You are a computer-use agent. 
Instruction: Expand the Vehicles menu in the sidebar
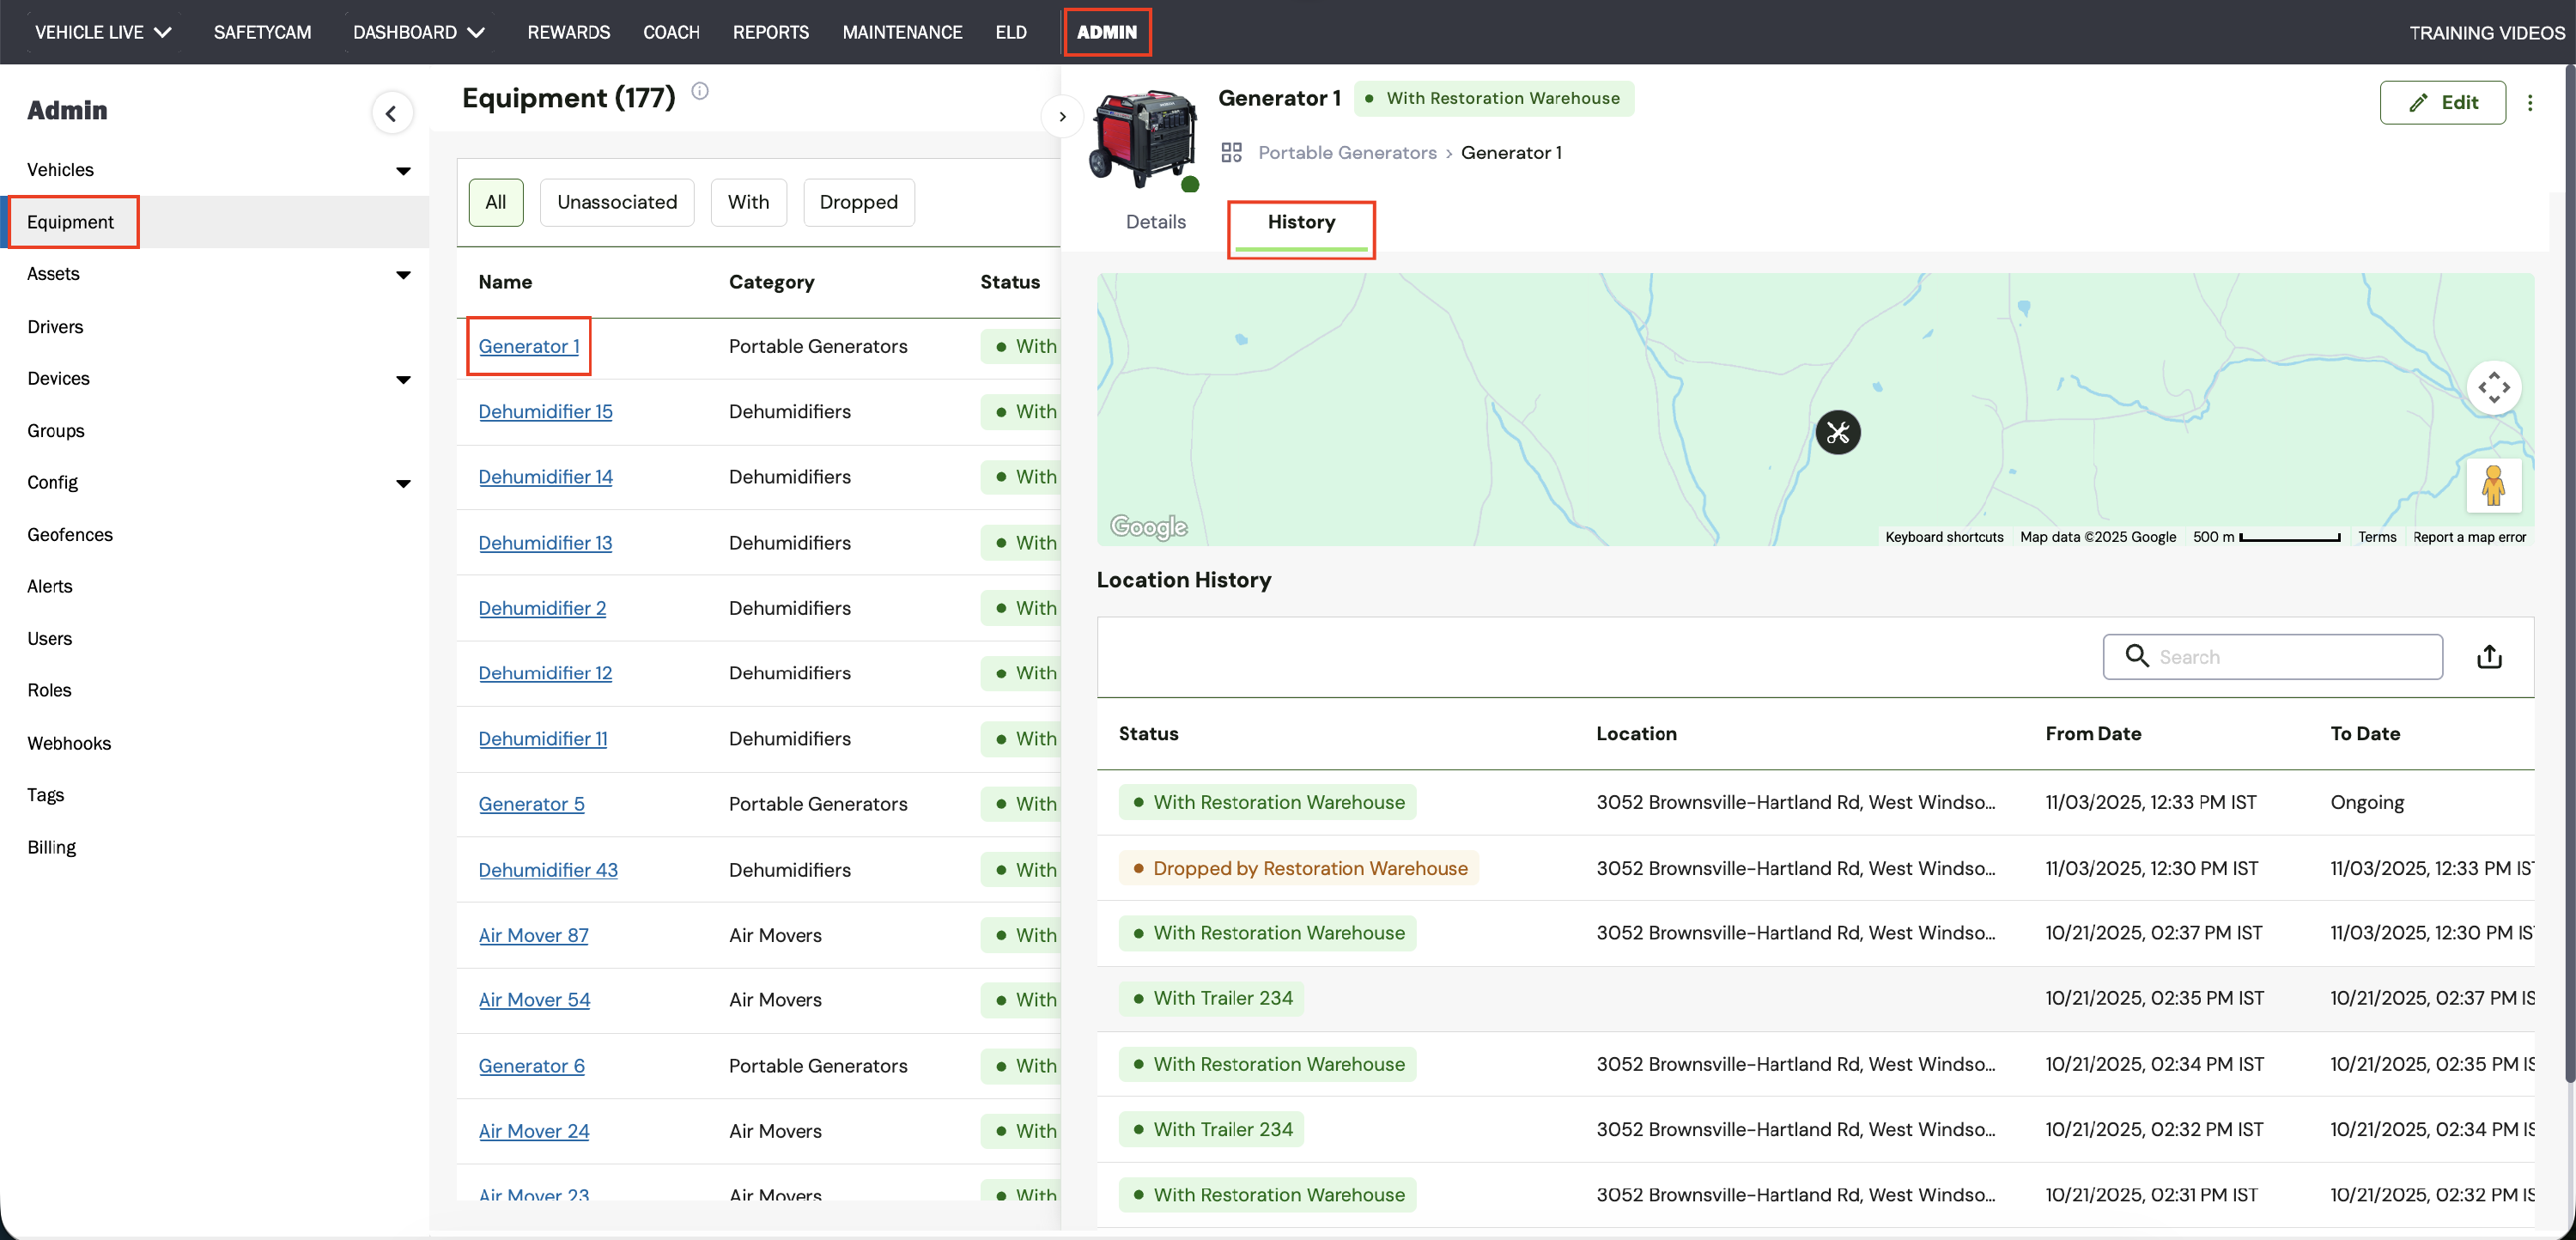pos(403,170)
